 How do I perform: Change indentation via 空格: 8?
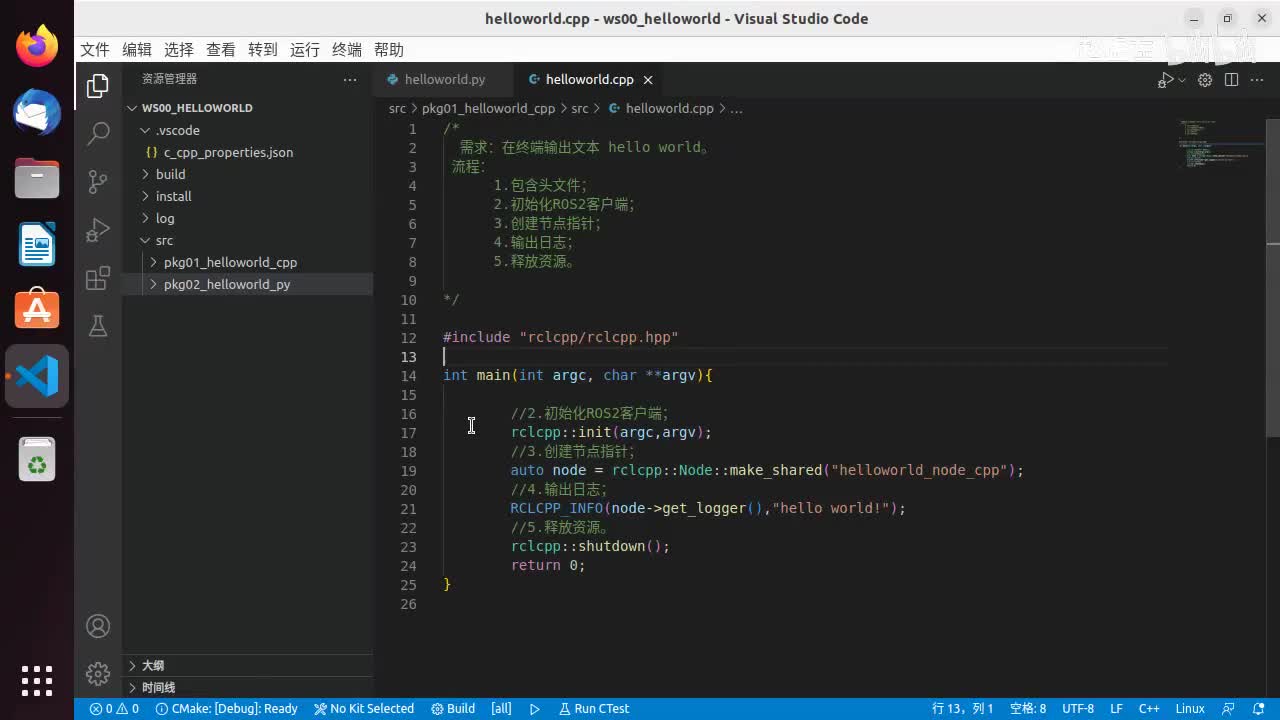pyautogui.click(x=1028, y=709)
